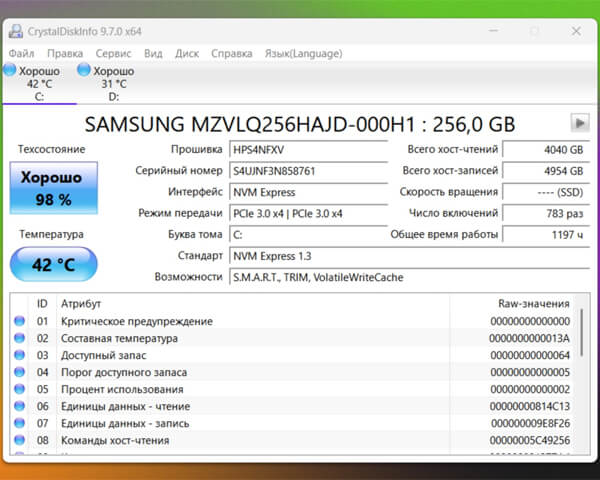The width and height of the screenshot is (600, 480).
Task: Click raw value 000000000013A
Action: pyautogui.click(x=529, y=338)
